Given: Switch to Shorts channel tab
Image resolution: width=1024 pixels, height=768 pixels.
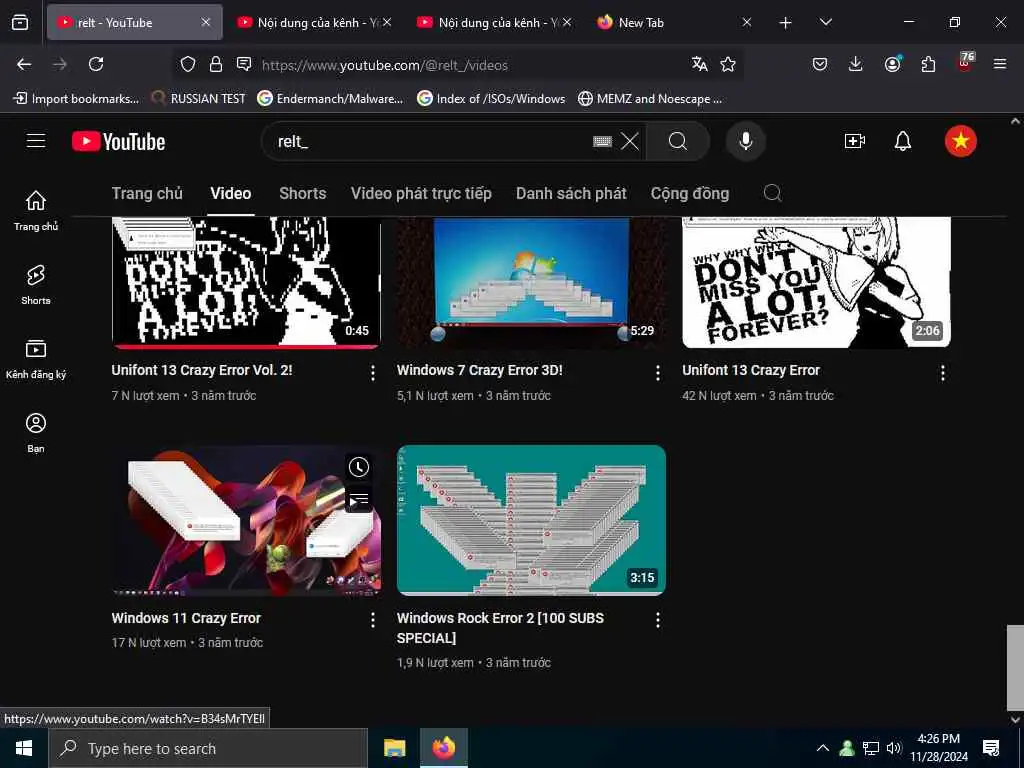Looking at the screenshot, I should tap(302, 193).
